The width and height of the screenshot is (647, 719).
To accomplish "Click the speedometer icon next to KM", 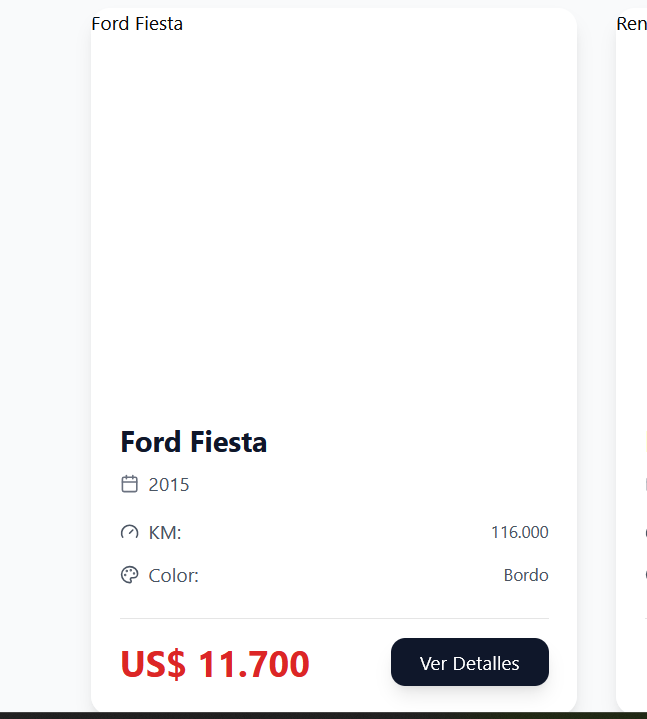I will (x=129, y=532).
